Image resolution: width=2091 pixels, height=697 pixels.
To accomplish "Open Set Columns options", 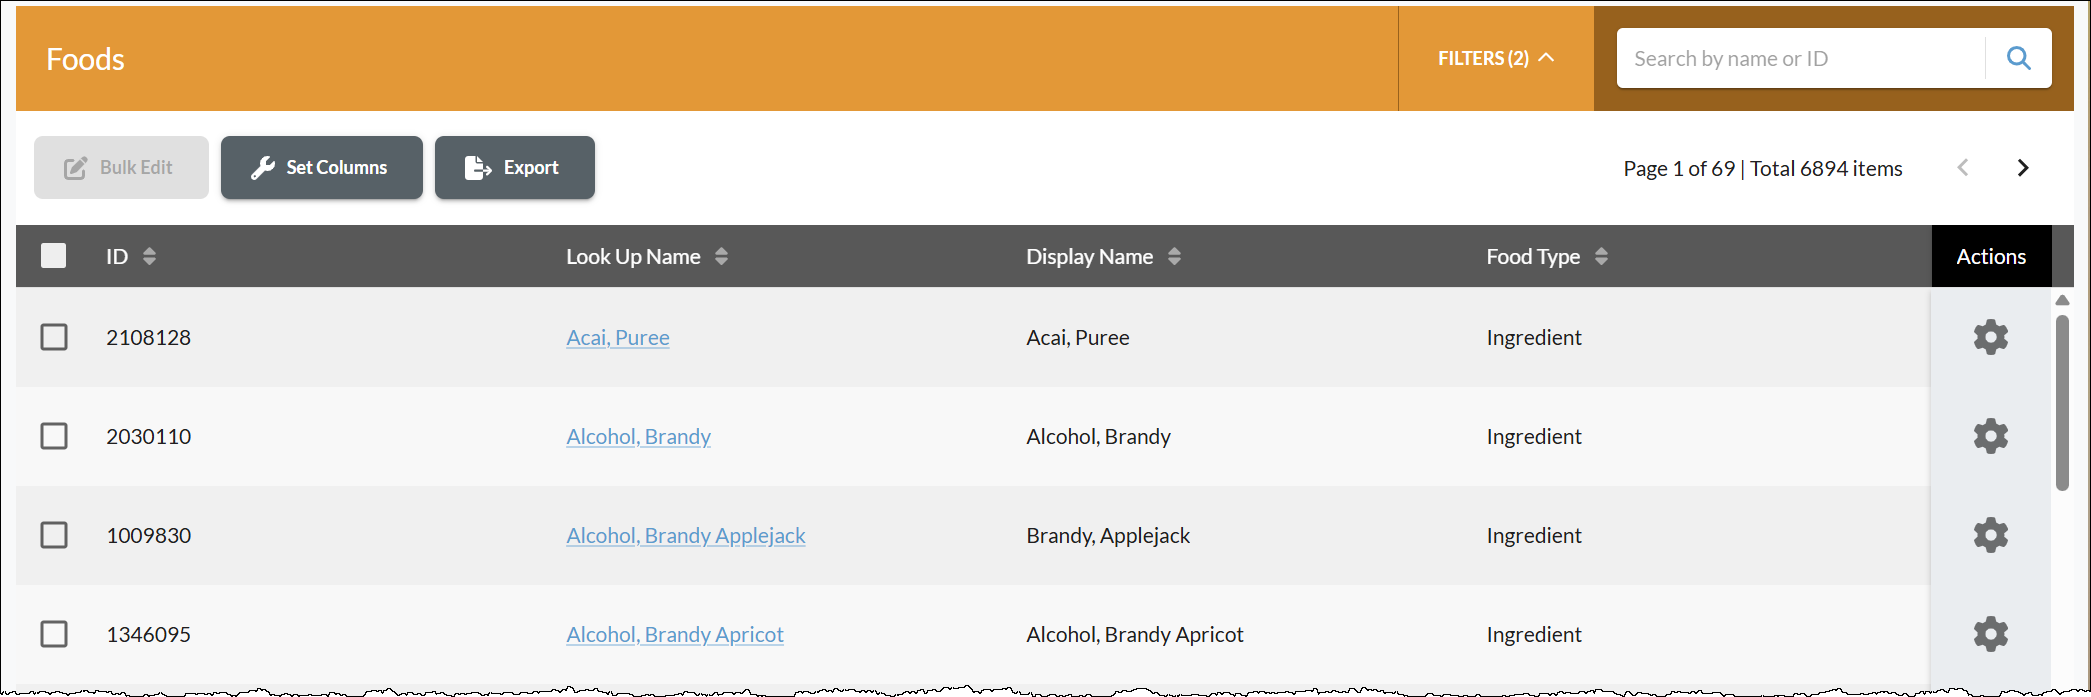I will click(321, 167).
